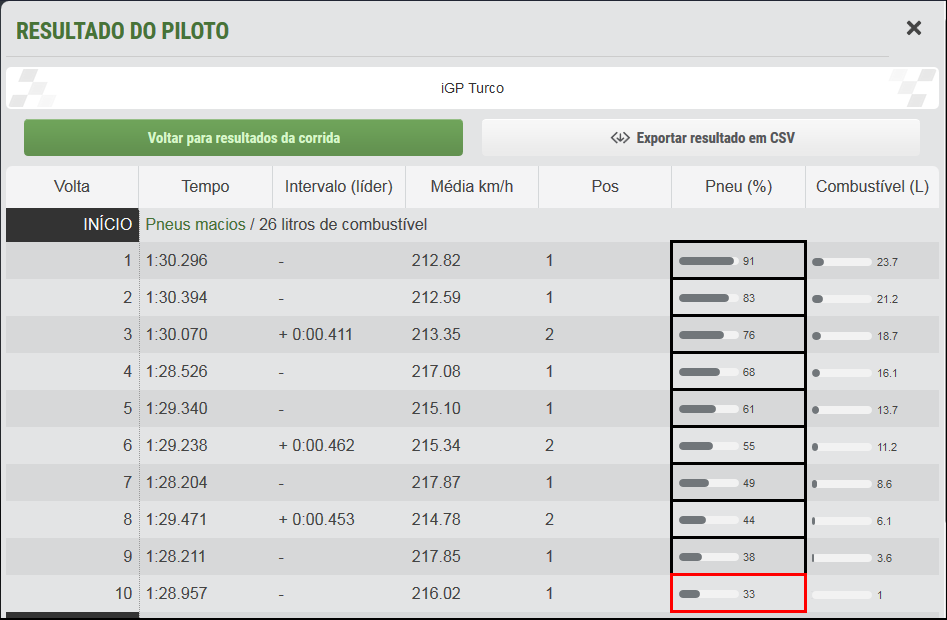Viewport: 947px width, 620px height.
Task: Click tyre bar showing 83 percent
Action: [708, 298]
